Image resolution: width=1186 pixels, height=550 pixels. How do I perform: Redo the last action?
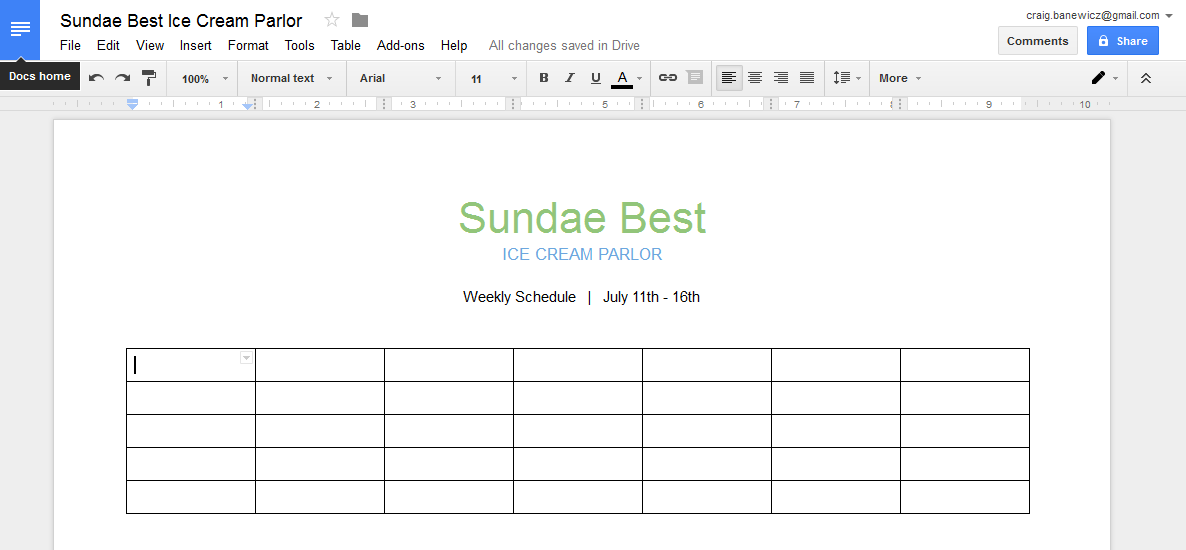pos(123,78)
